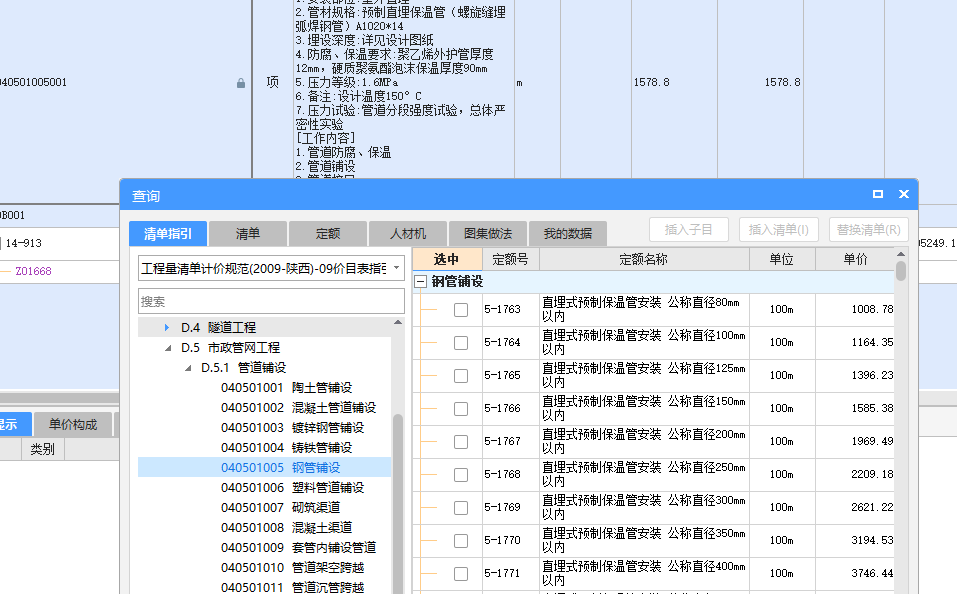Select 040501008 混凝土渠道 in the tree
This screenshot has width=957, height=594.
coord(286,528)
